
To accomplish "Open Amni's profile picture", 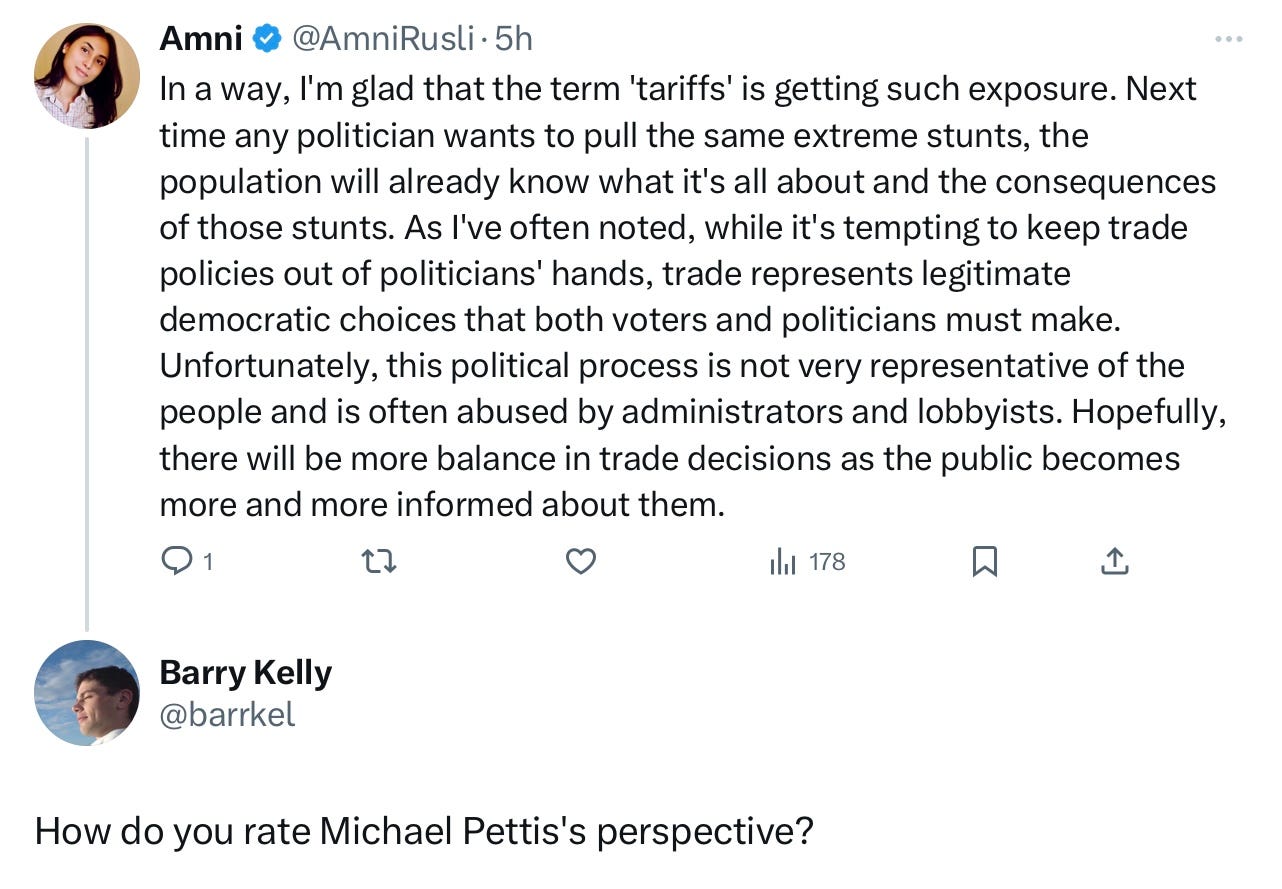I will tap(87, 76).
